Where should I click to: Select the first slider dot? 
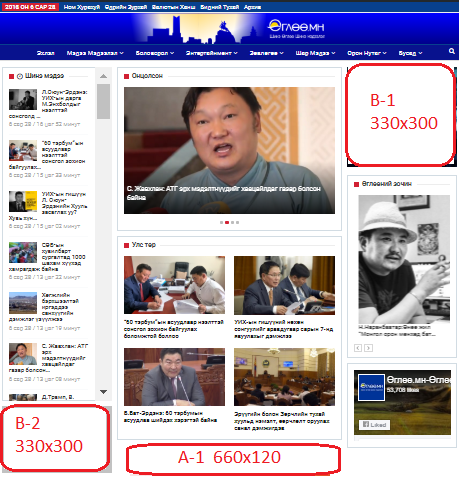pyautogui.click(x=221, y=222)
